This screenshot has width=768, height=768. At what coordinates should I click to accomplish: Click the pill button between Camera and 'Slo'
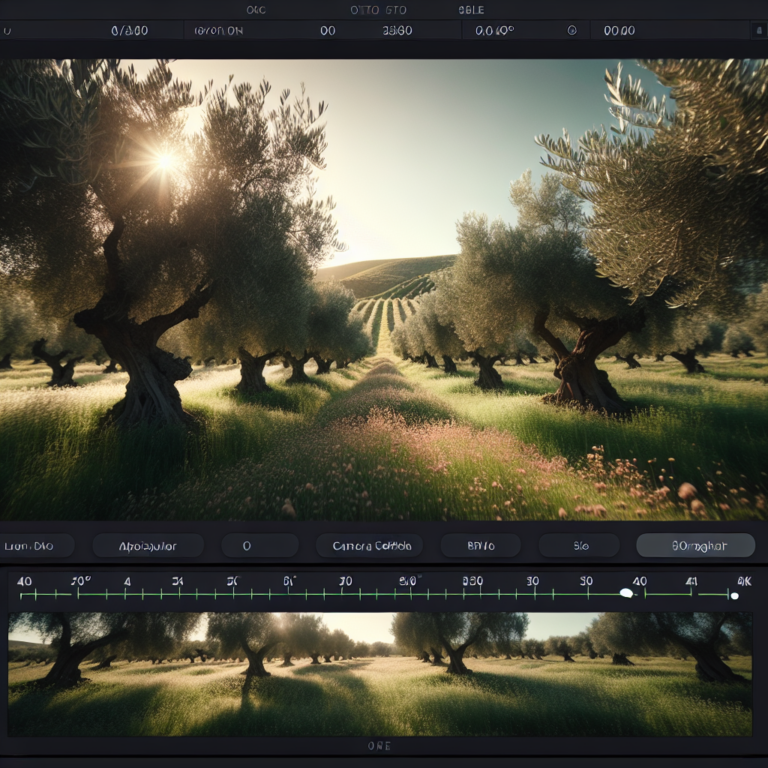click(x=480, y=546)
